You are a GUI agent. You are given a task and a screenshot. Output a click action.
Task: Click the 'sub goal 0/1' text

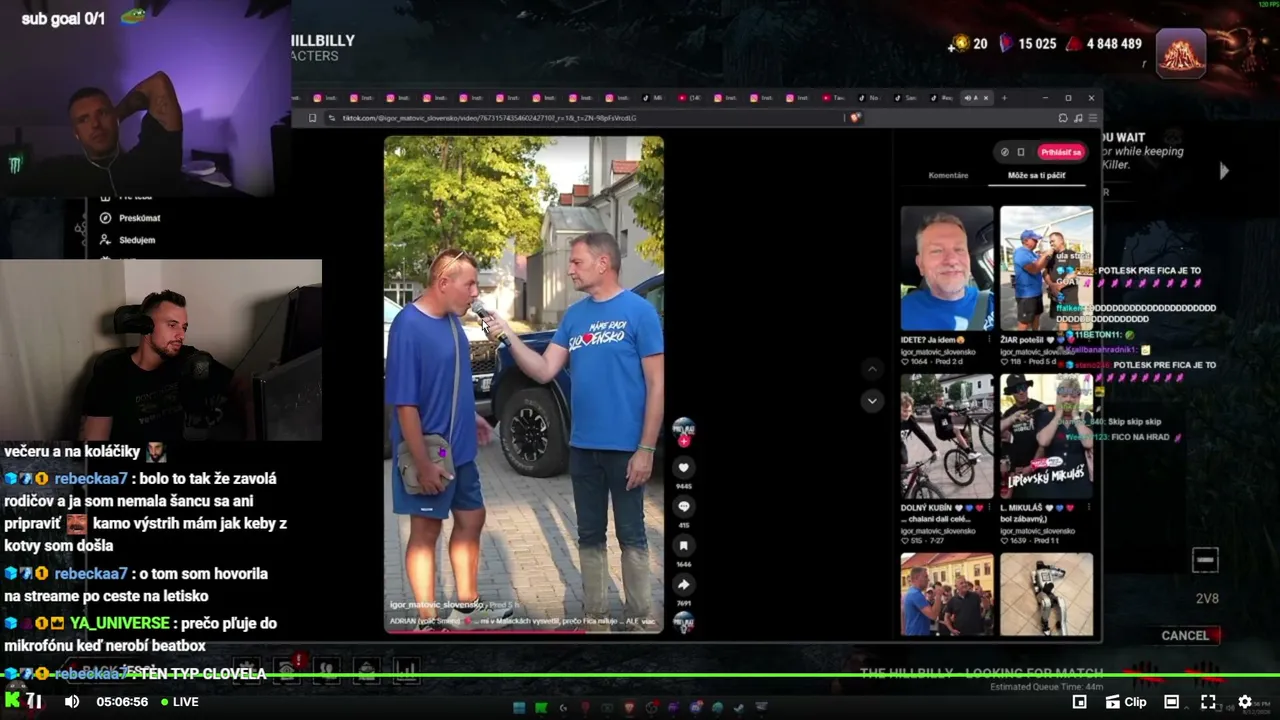pyautogui.click(x=63, y=19)
